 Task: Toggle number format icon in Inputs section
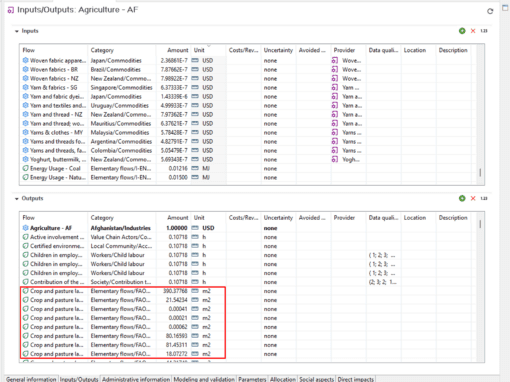click(484, 31)
